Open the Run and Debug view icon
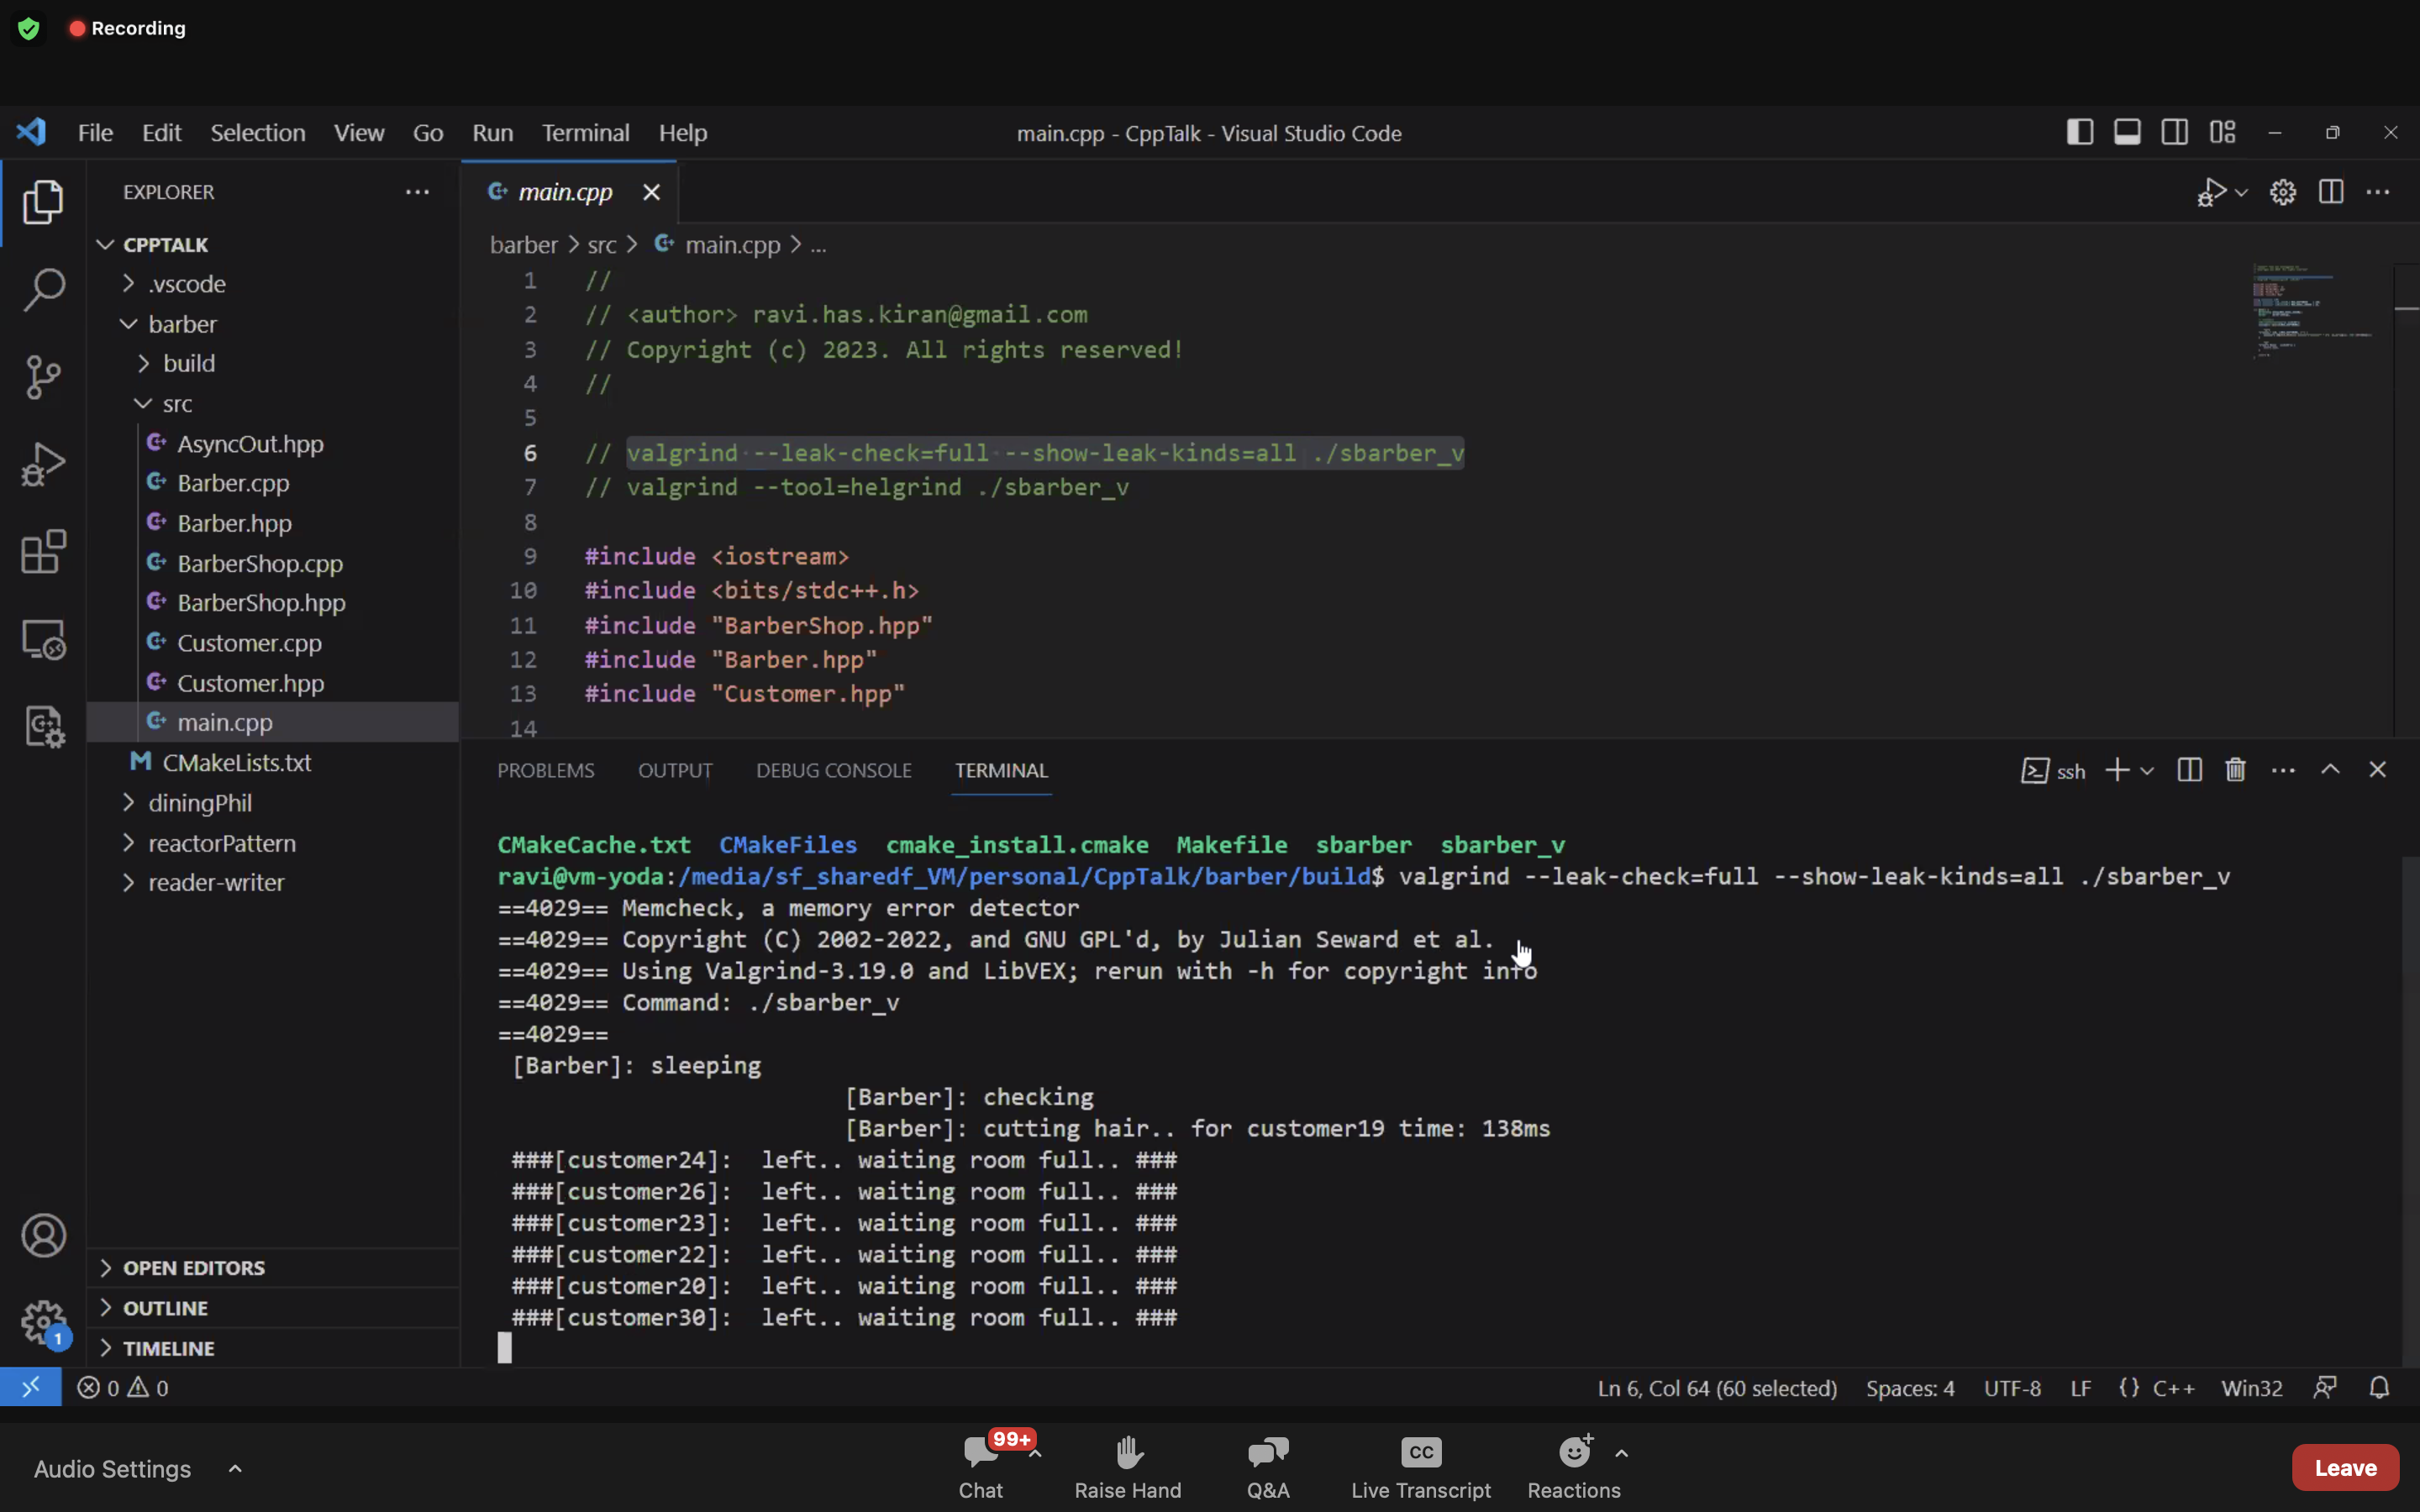 (x=43, y=465)
